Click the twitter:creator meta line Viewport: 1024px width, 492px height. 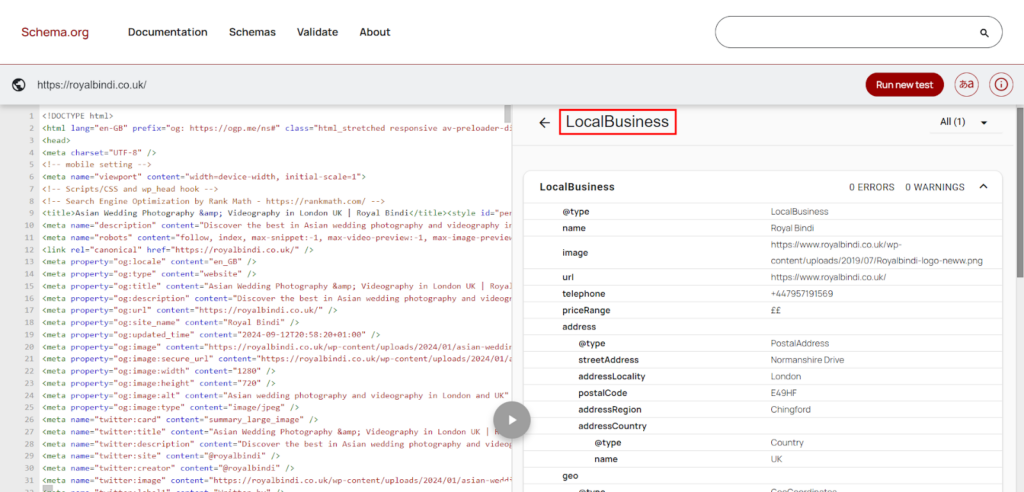(168, 468)
